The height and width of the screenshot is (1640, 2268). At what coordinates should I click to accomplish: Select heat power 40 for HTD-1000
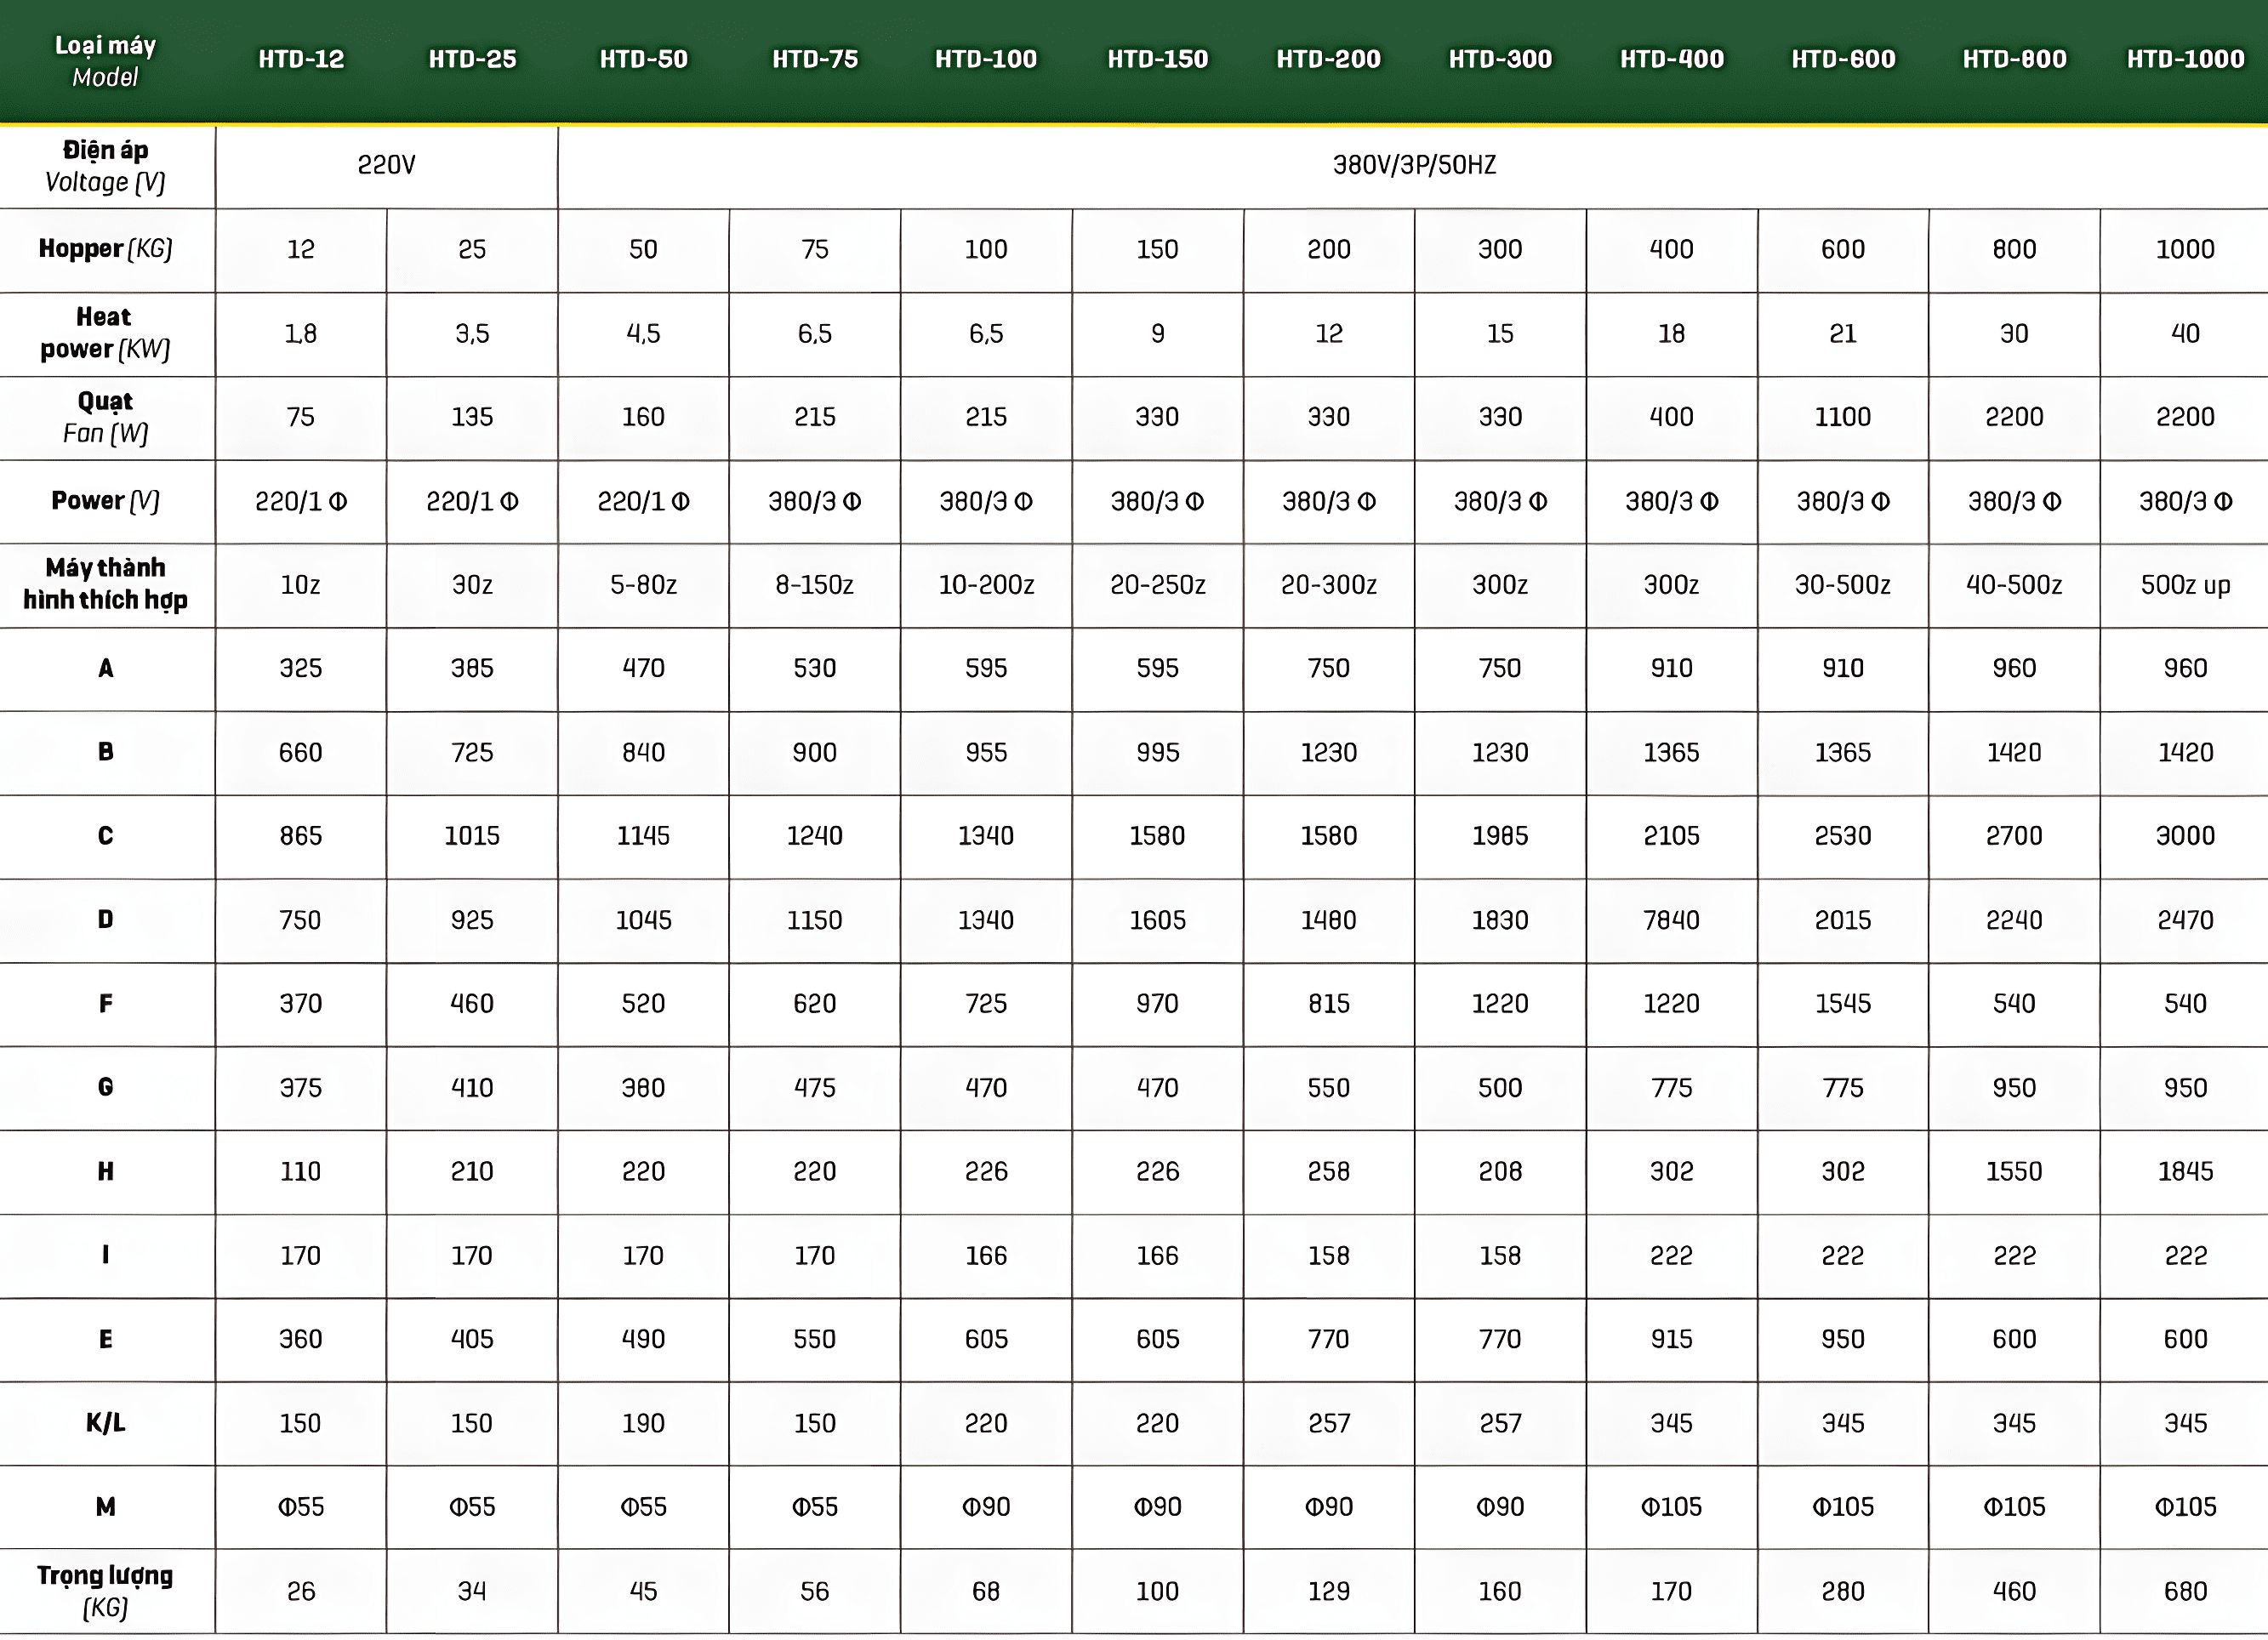point(2185,334)
